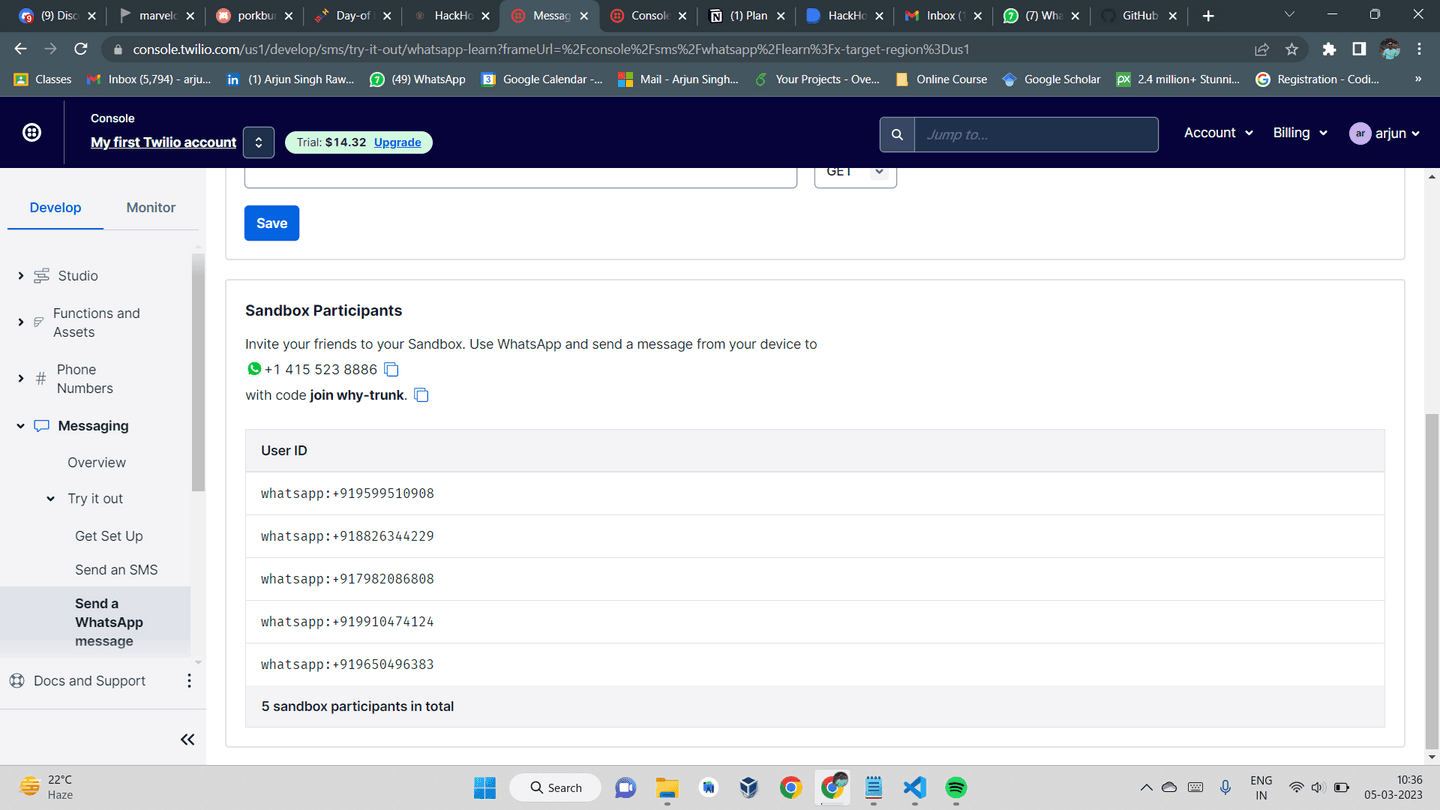Click the page vertical scrollbar
The height and width of the screenshot is (810, 1440).
1432,580
